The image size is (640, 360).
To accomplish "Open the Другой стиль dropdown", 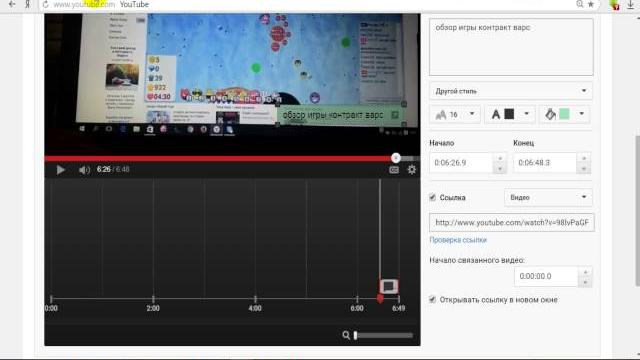I will click(x=511, y=91).
